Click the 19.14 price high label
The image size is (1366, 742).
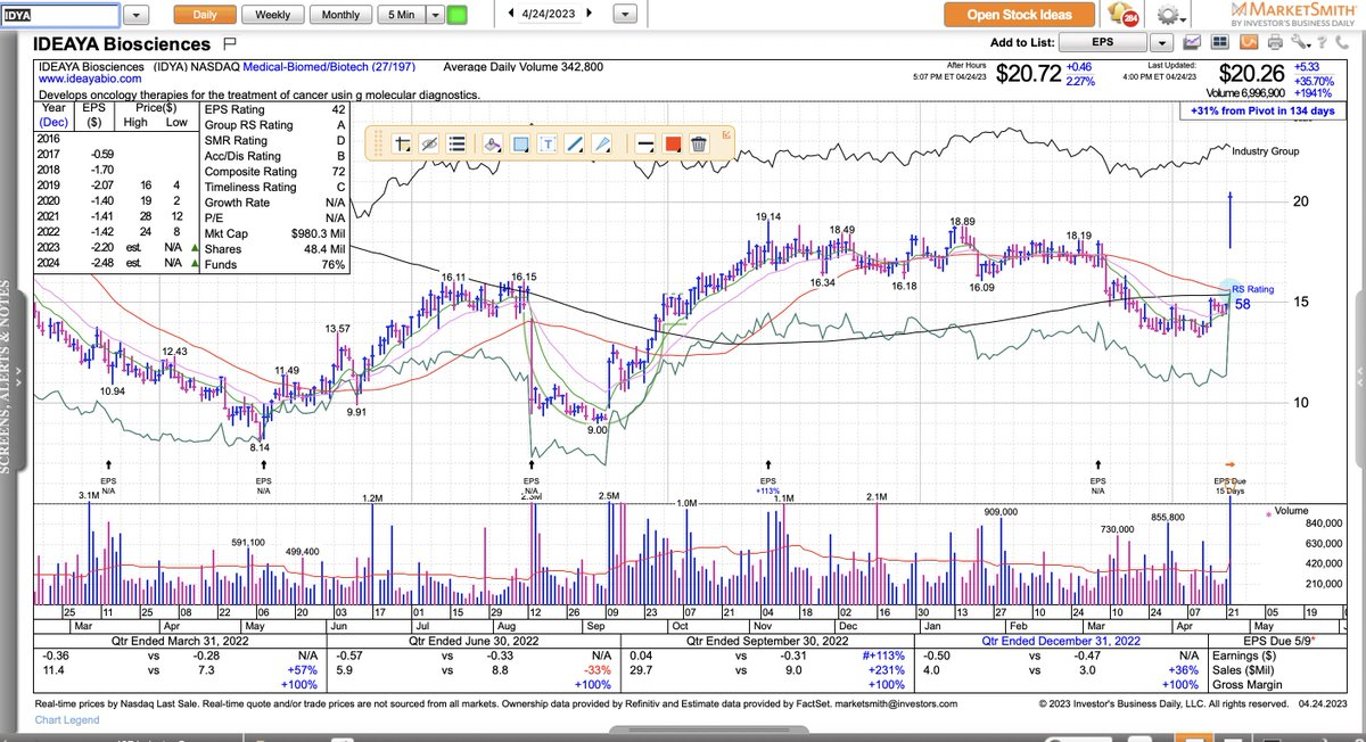[768, 216]
